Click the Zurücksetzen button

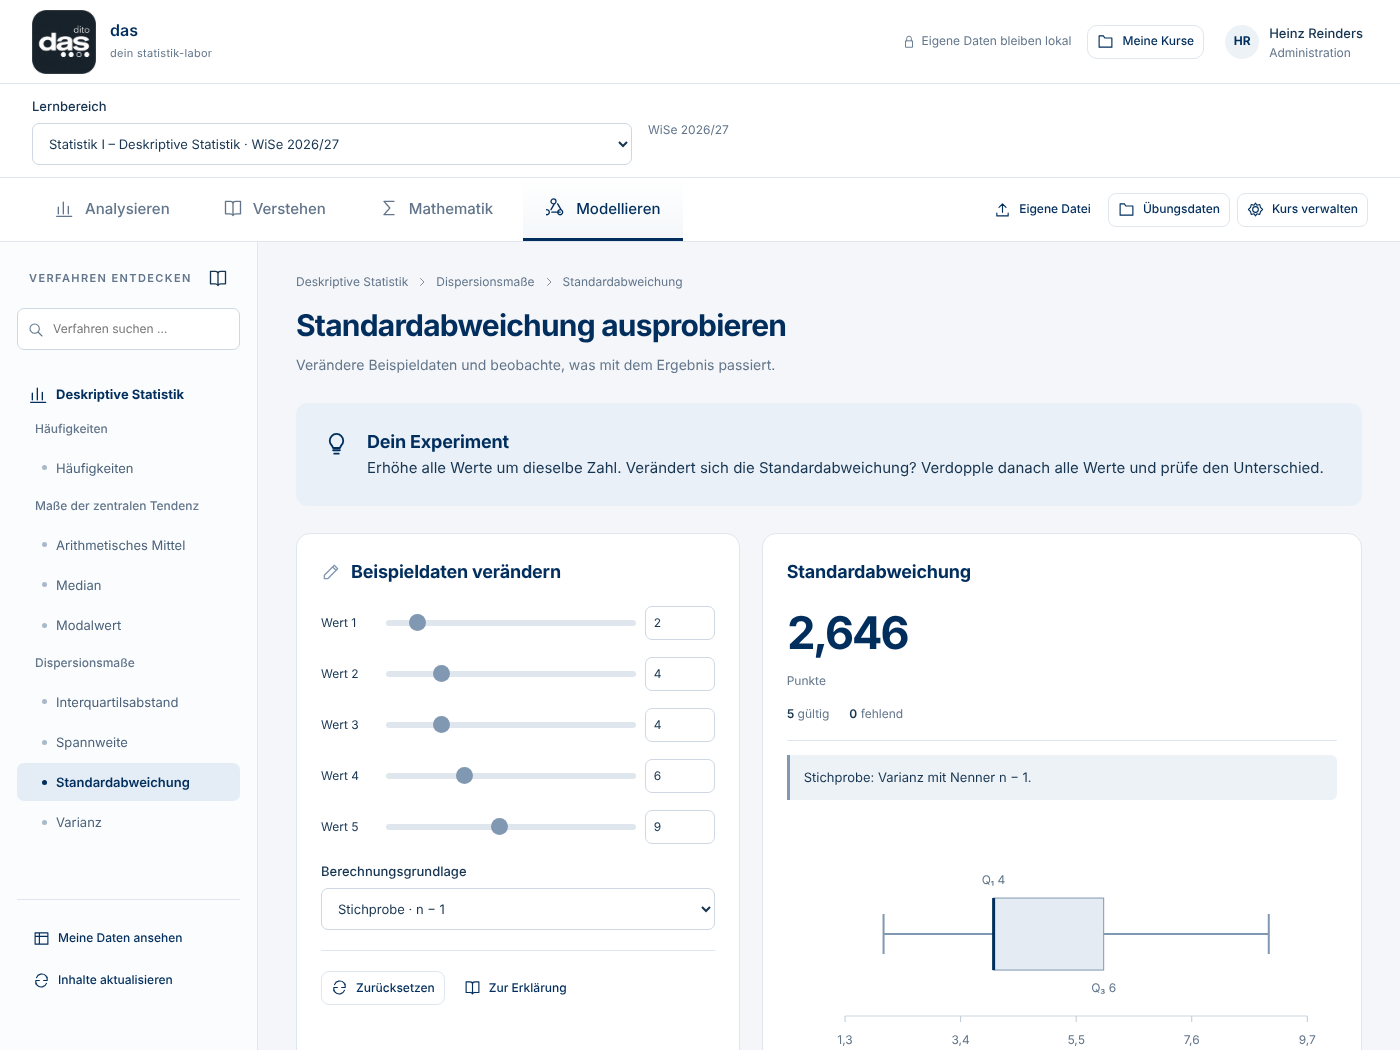pos(383,988)
